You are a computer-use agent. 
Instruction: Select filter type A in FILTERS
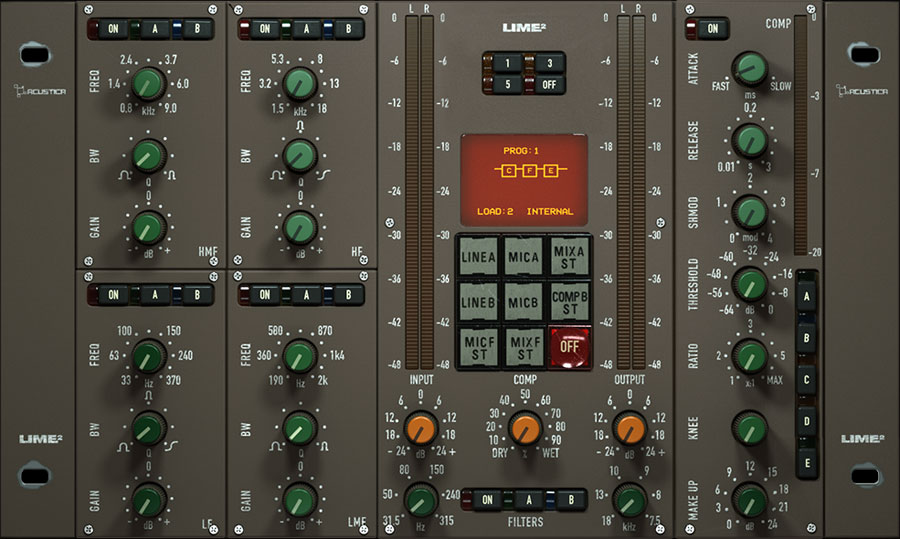point(529,500)
